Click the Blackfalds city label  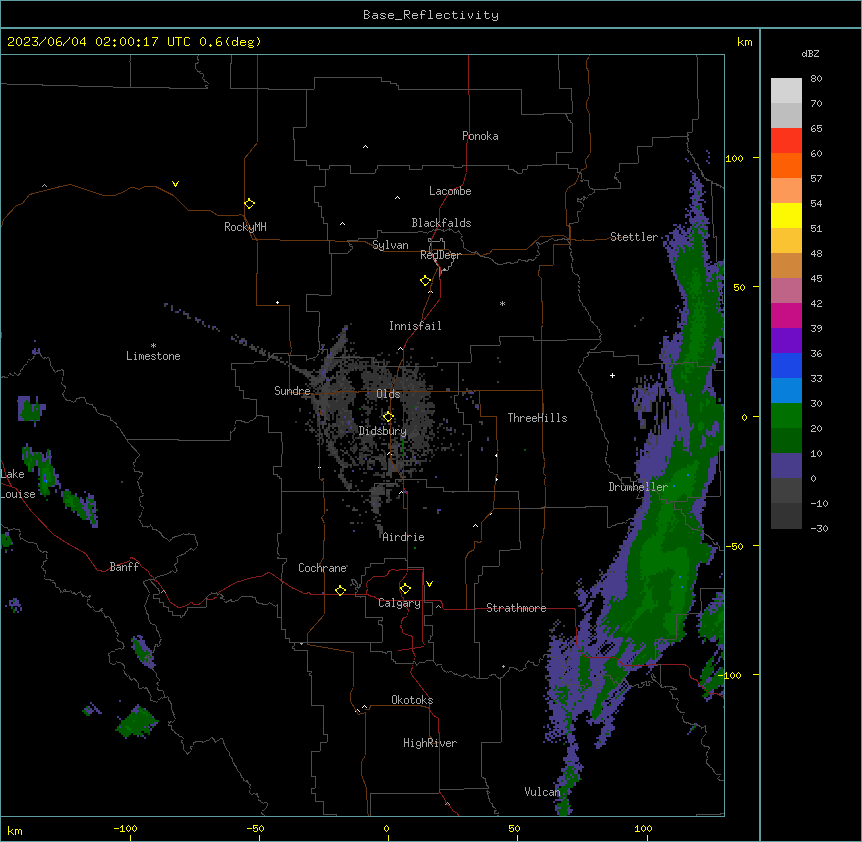(441, 223)
